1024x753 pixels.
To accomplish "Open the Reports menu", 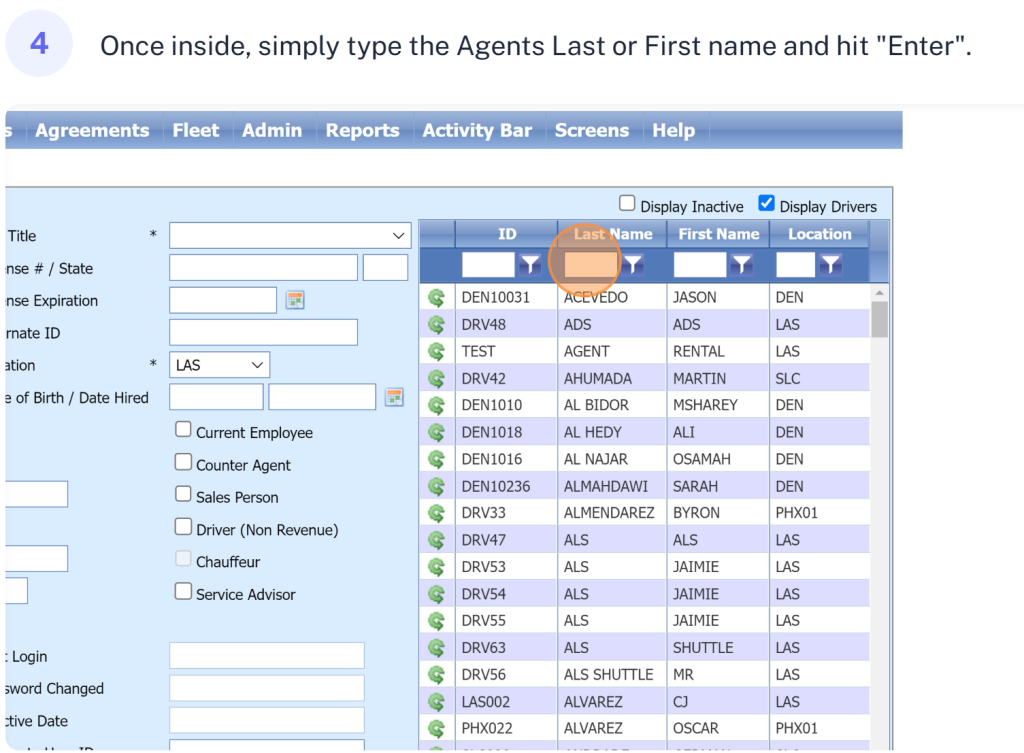I will click(362, 130).
